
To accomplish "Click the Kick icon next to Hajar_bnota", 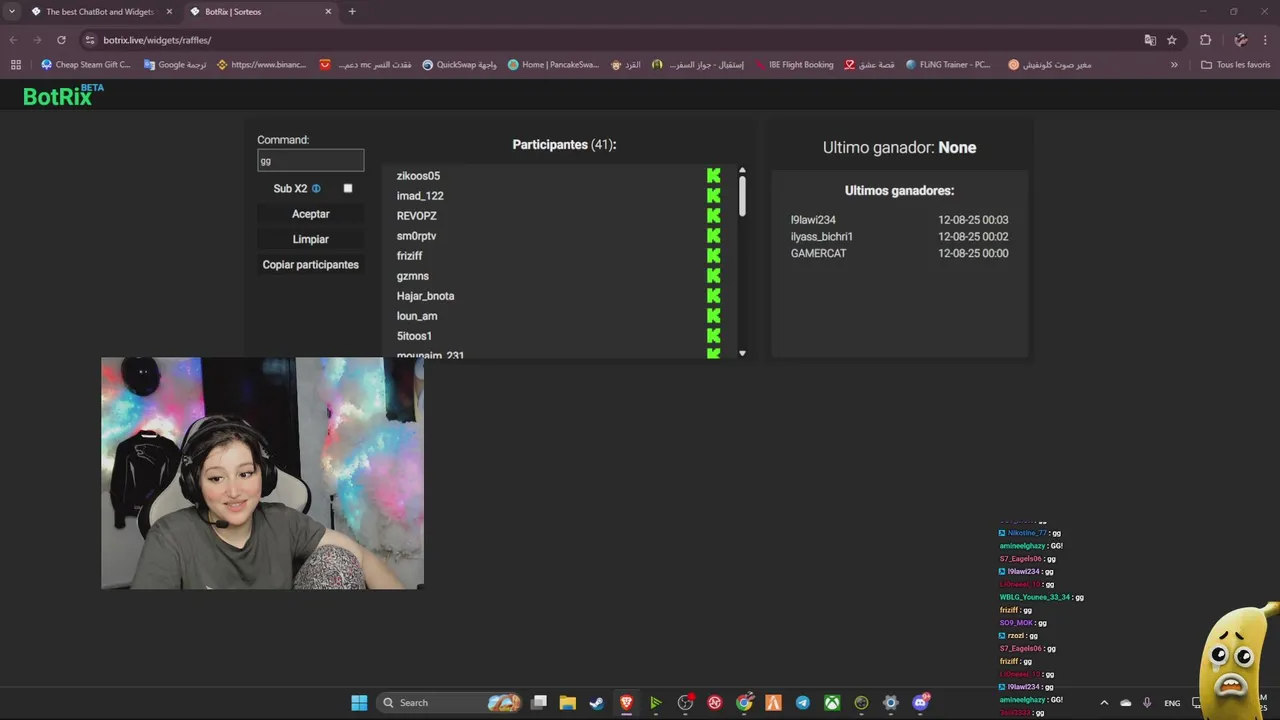I will click(x=713, y=296).
